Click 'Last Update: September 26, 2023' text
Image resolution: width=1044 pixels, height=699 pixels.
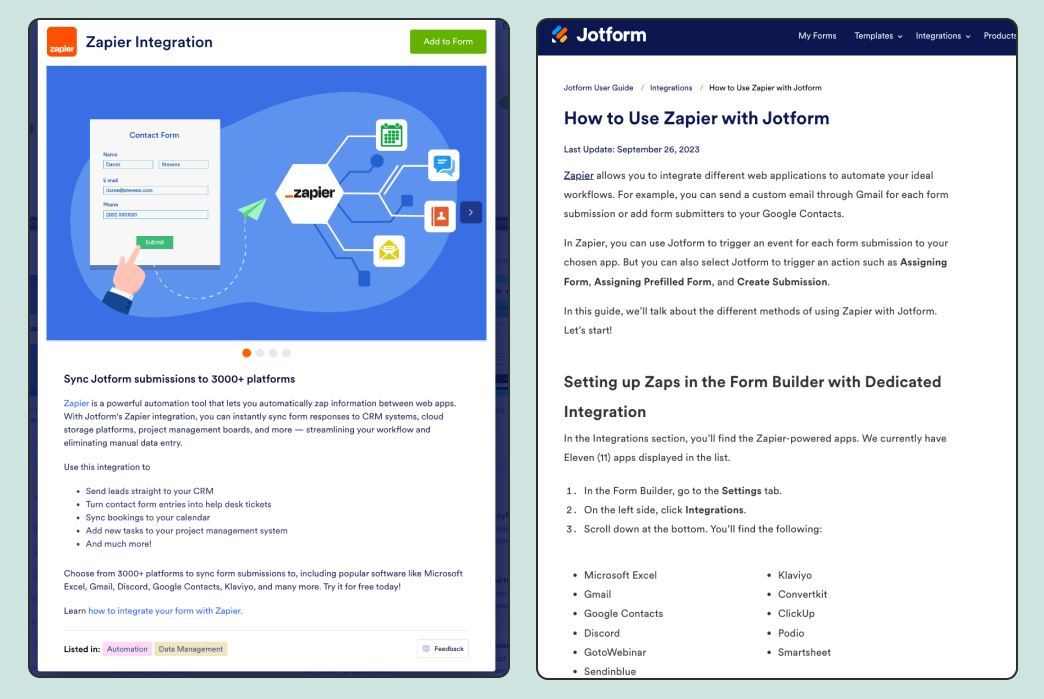[631, 149]
